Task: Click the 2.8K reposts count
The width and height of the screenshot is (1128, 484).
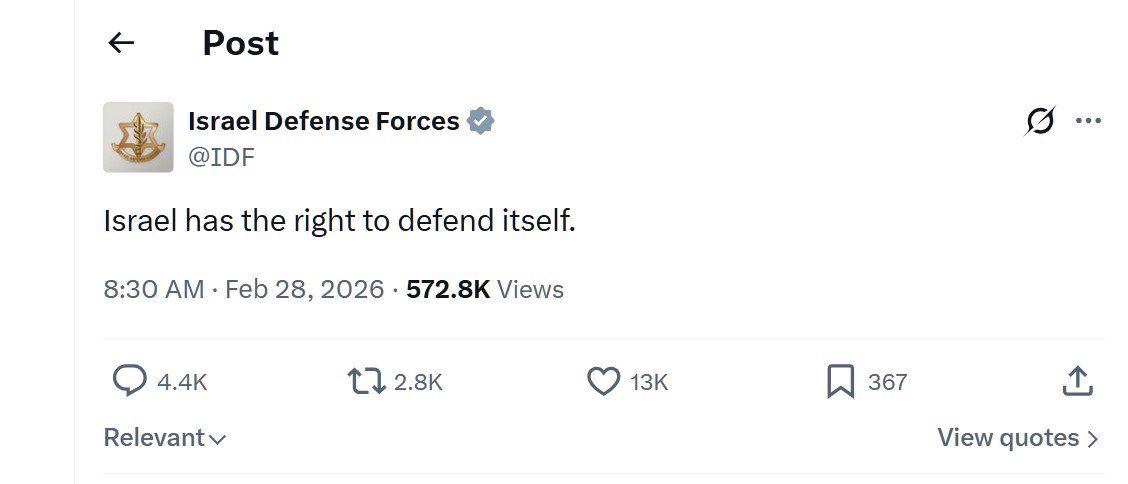Action: point(418,382)
